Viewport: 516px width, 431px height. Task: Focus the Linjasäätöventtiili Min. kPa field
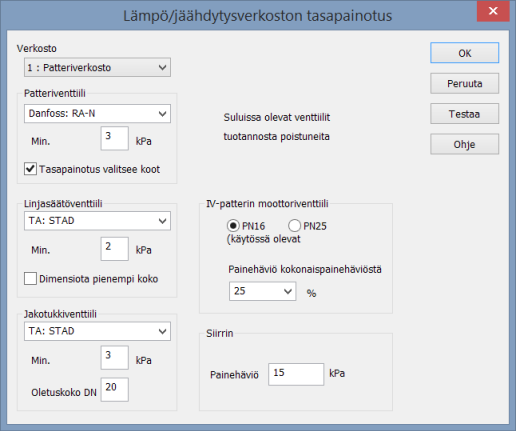click(x=115, y=249)
